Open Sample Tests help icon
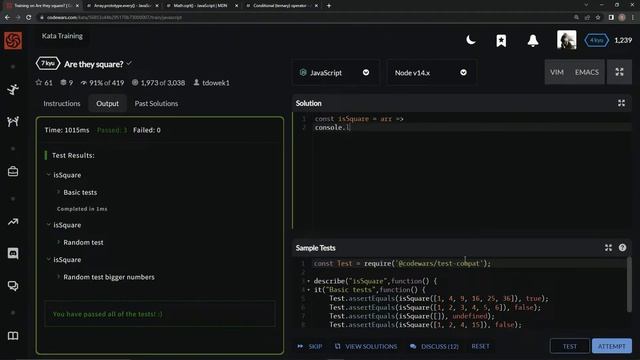Screen dimensions: 640x360 pos(622,248)
